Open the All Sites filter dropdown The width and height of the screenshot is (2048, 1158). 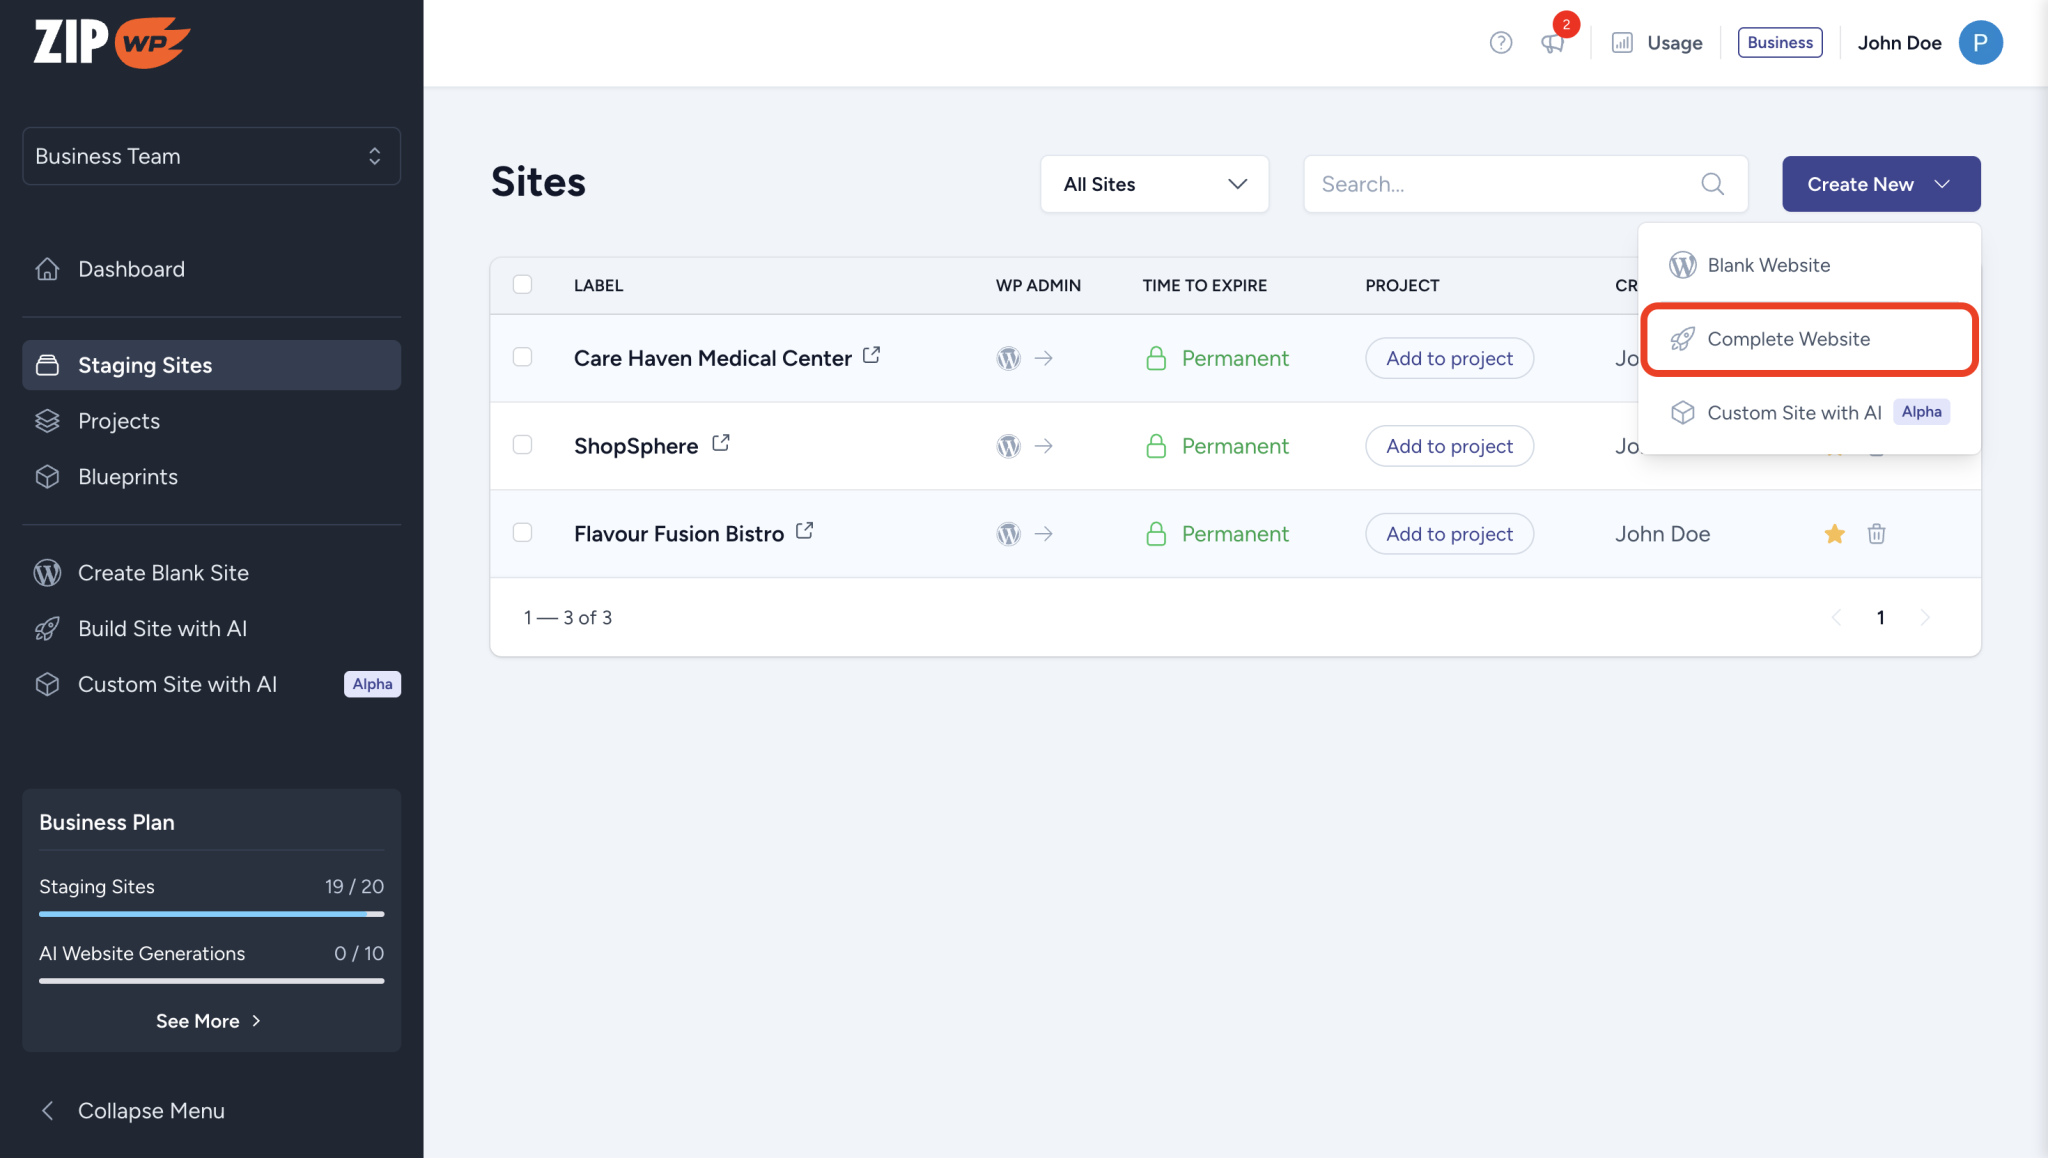[x=1153, y=184]
